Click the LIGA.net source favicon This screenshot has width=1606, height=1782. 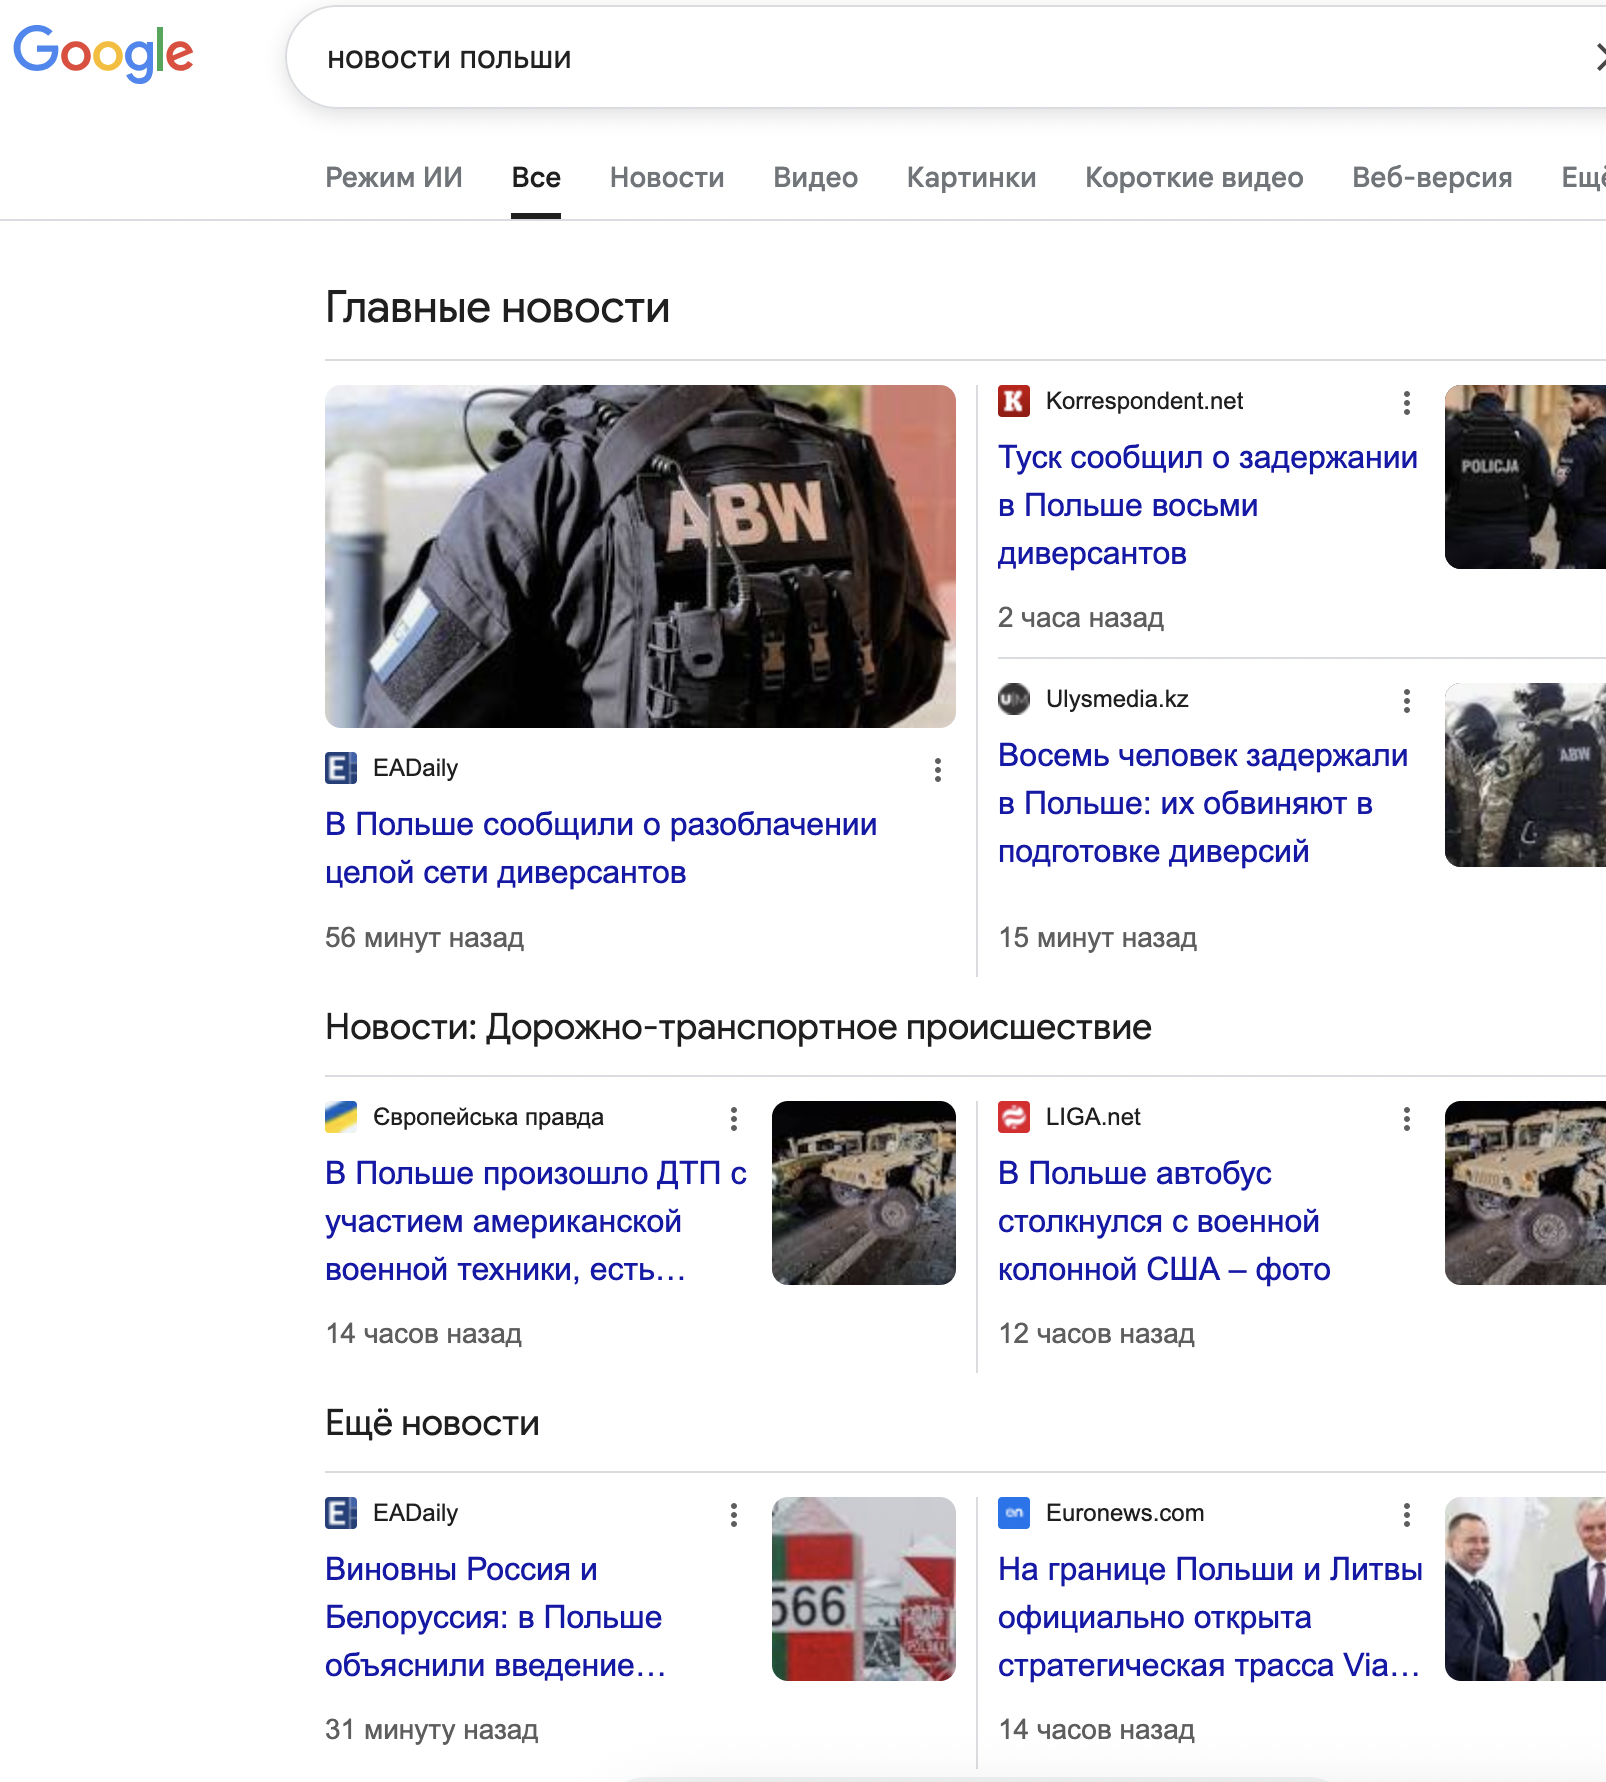(x=1014, y=1117)
